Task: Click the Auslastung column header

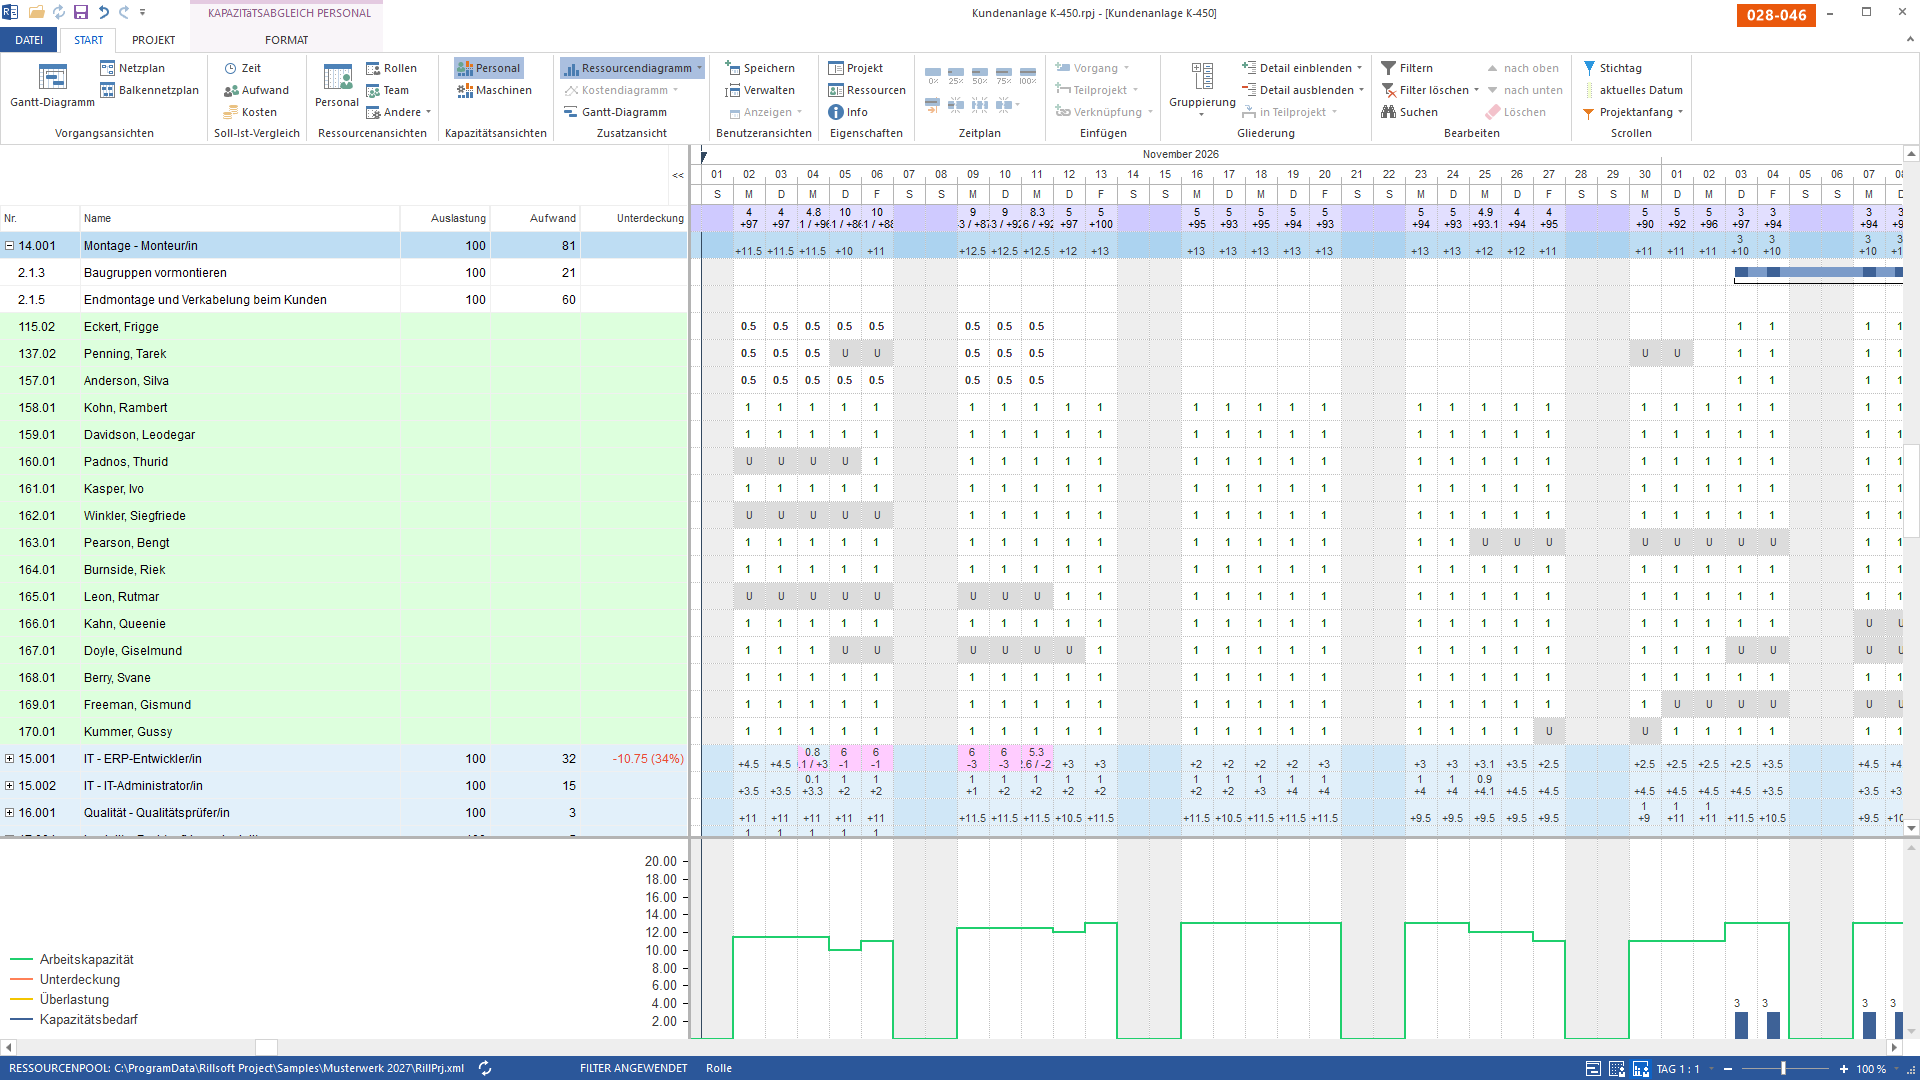Action: click(x=445, y=218)
